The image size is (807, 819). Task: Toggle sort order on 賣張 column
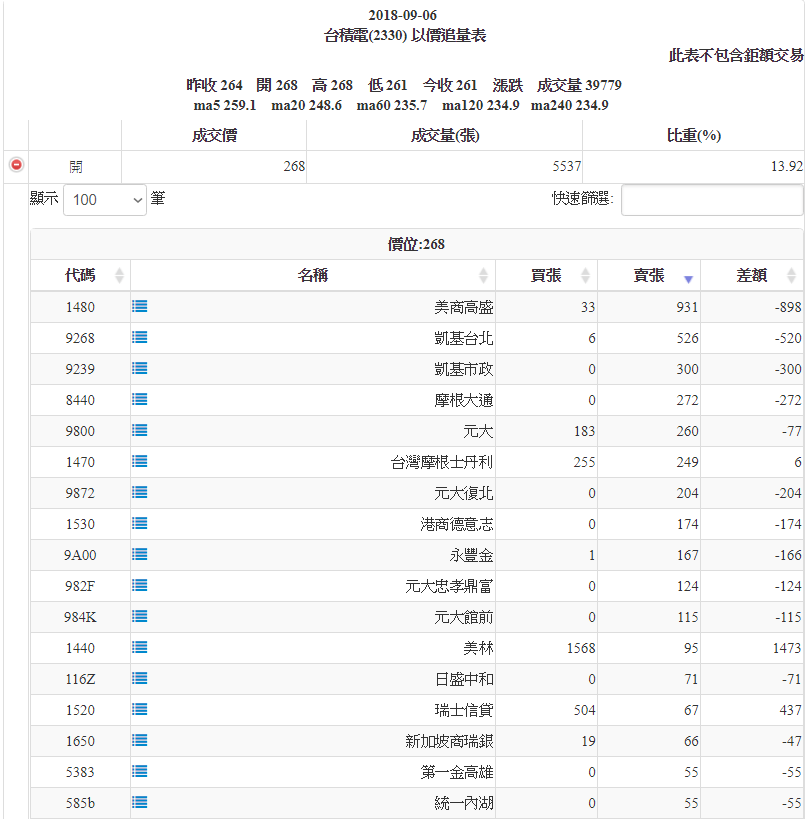point(649,276)
